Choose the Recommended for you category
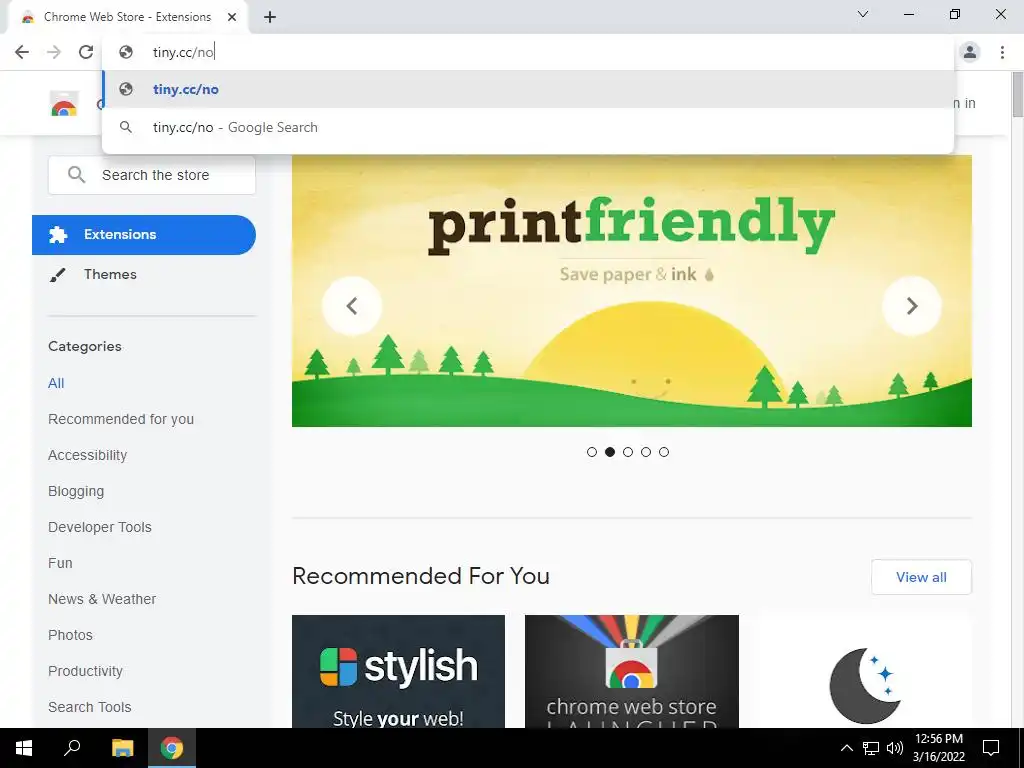The height and width of the screenshot is (768, 1024). 121,419
